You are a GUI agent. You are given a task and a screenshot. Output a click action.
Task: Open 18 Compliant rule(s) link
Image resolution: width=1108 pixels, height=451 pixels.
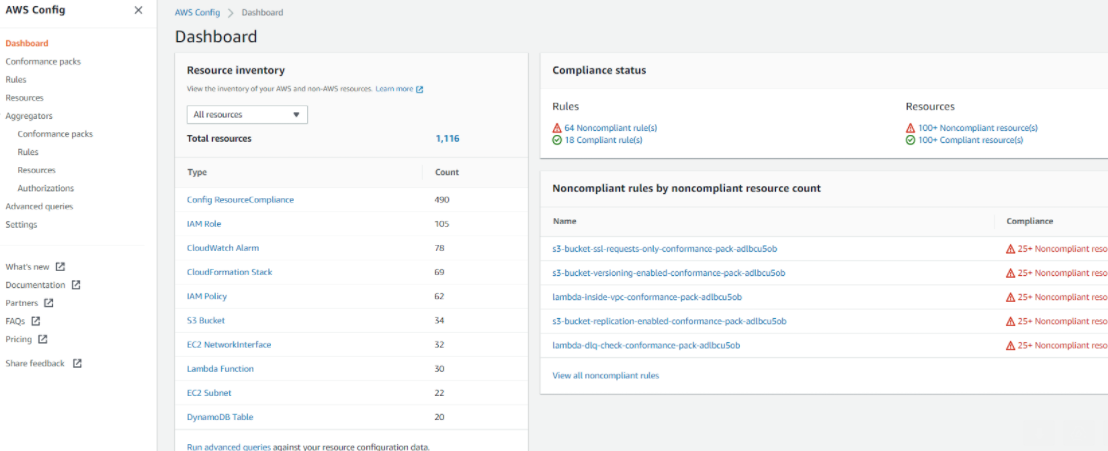click(603, 140)
